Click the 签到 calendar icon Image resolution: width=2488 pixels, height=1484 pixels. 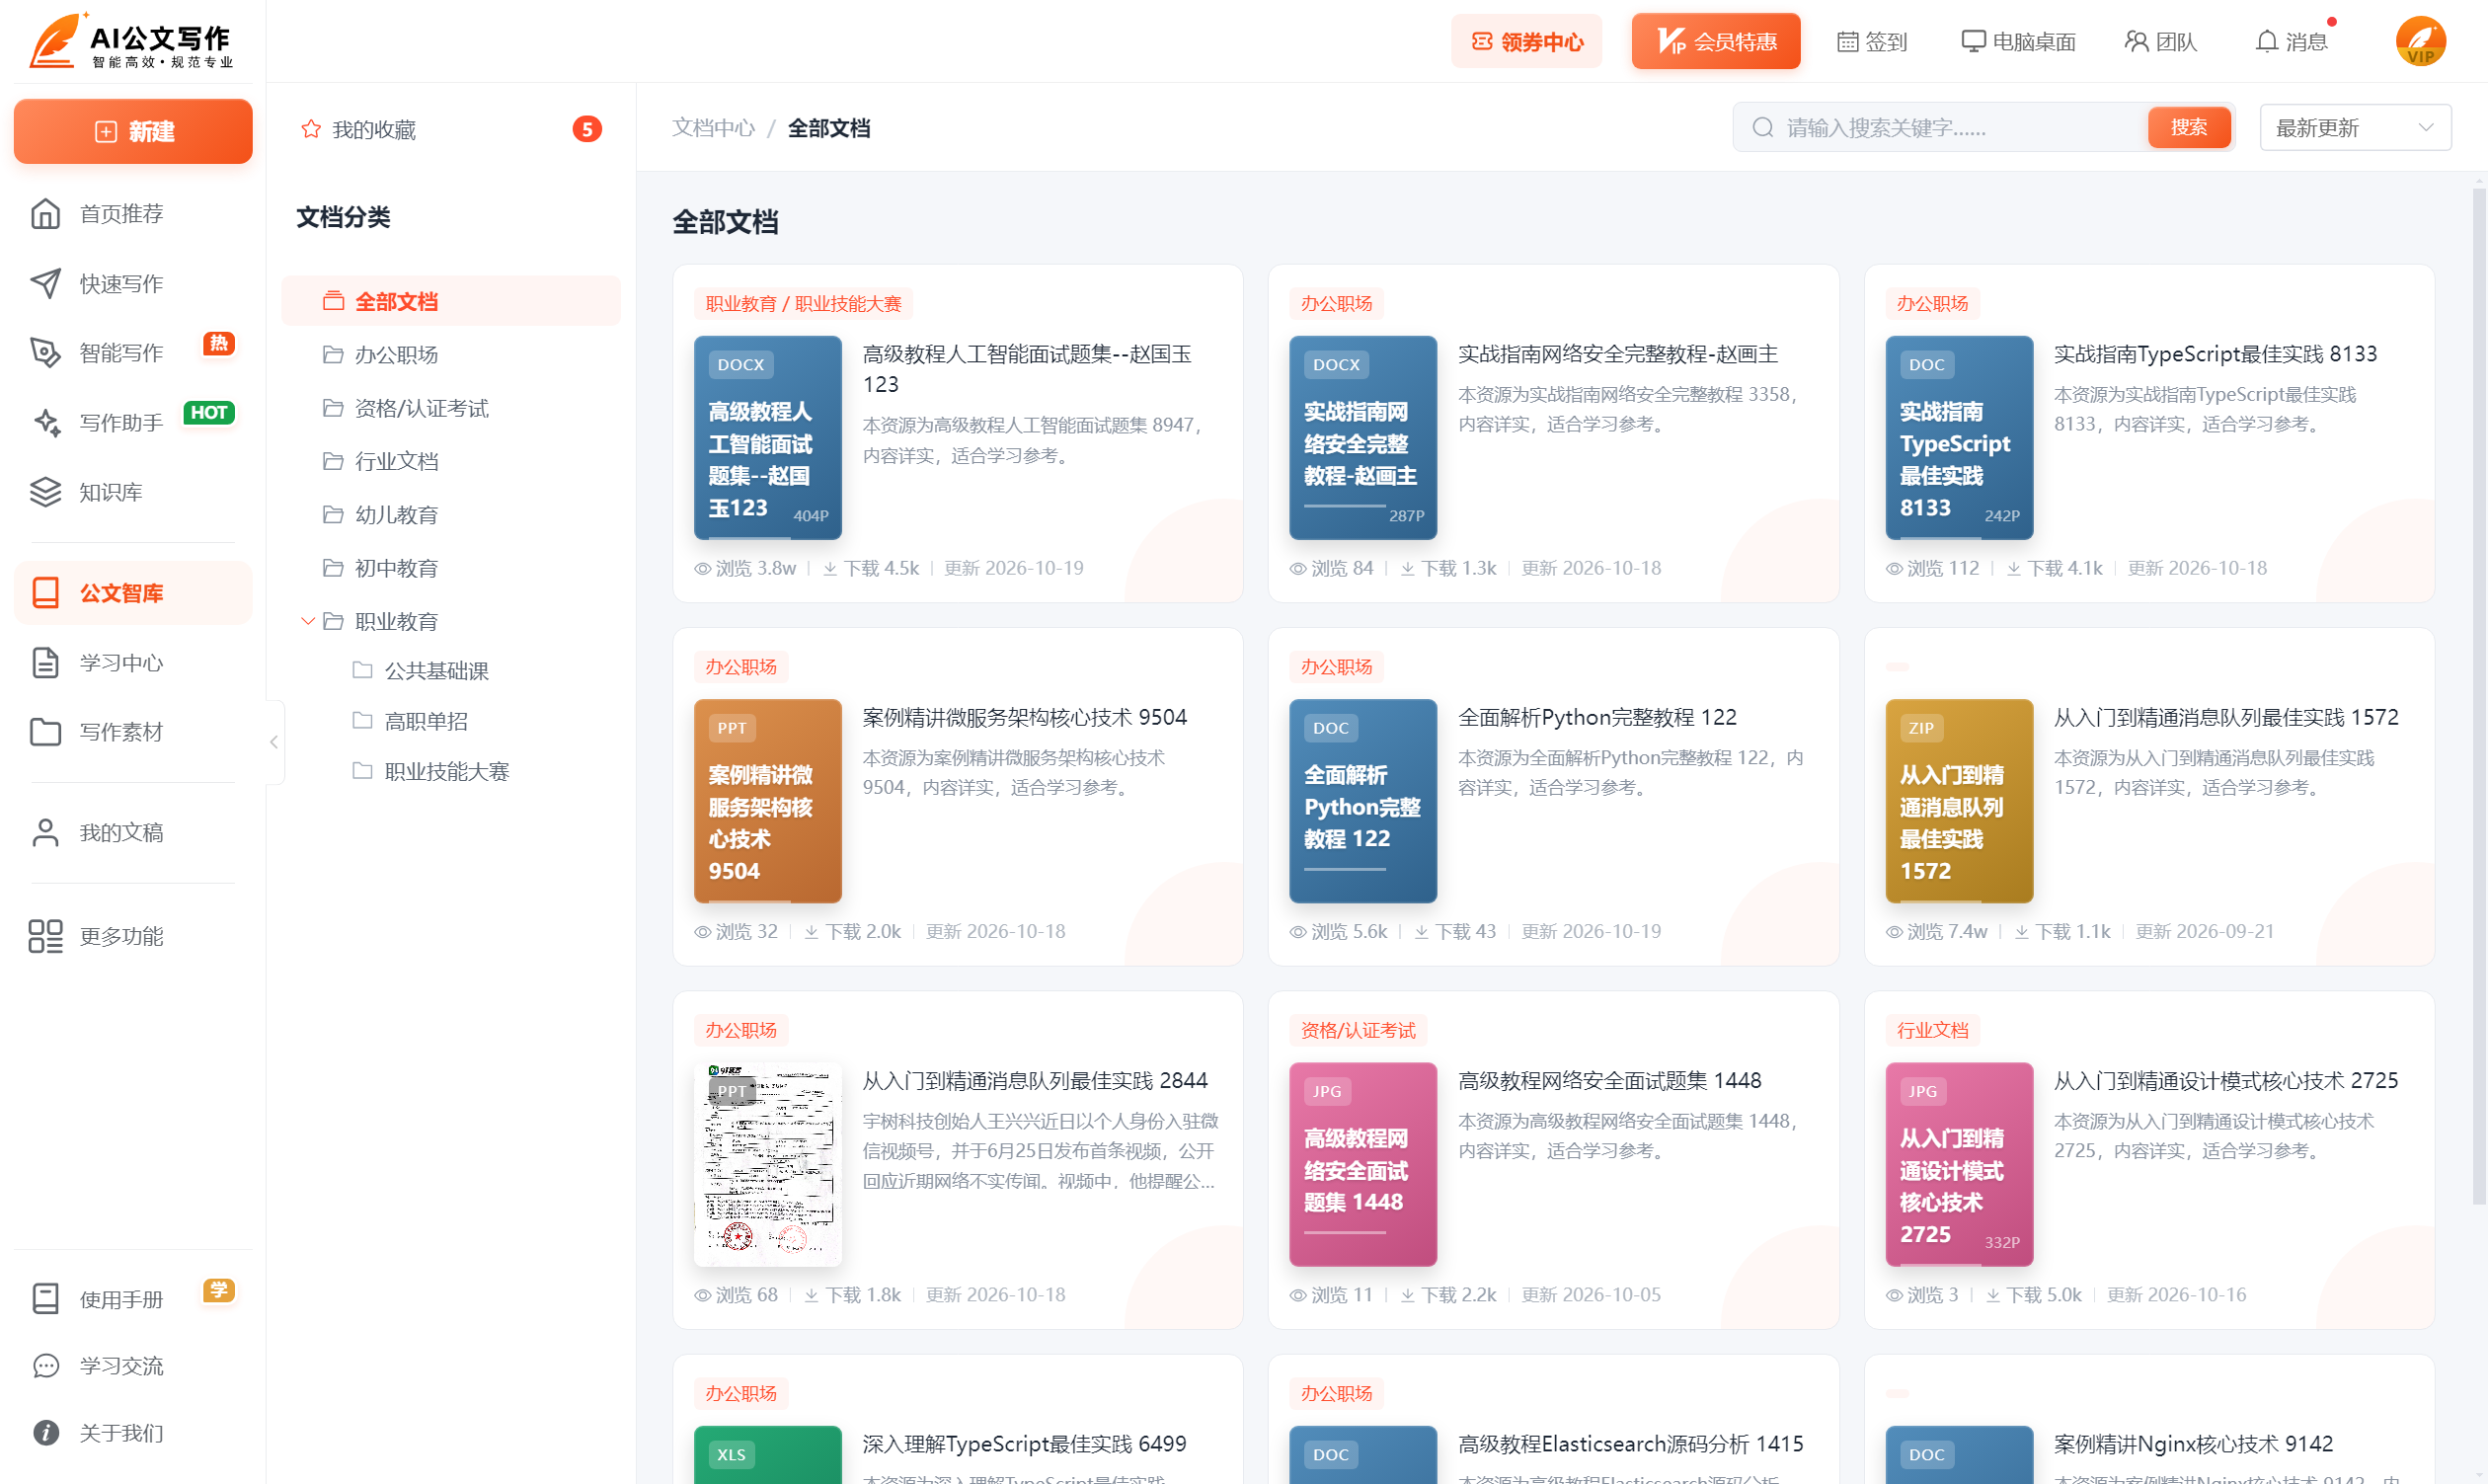click(1847, 41)
